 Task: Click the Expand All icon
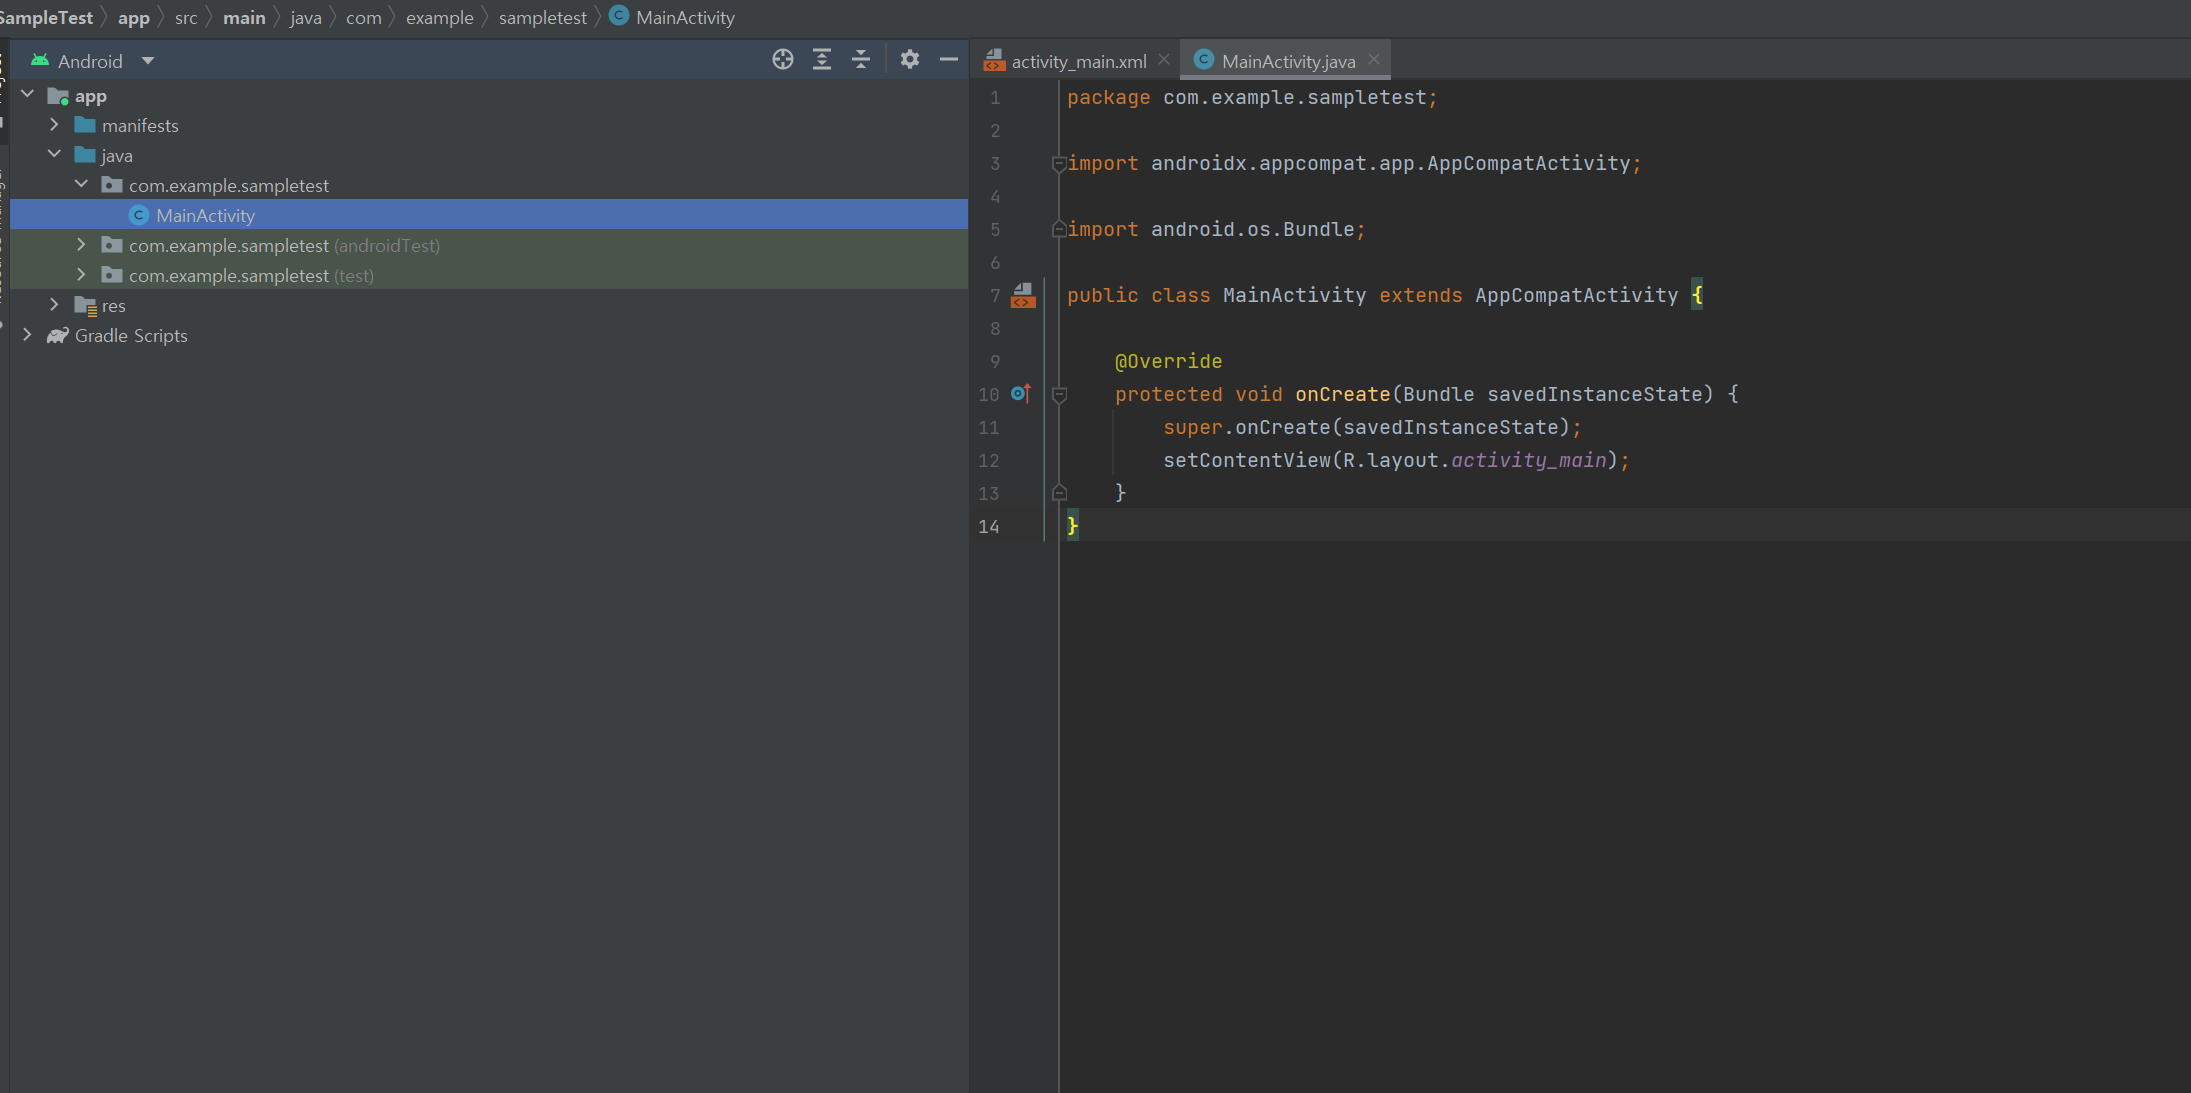[x=821, y=60]
